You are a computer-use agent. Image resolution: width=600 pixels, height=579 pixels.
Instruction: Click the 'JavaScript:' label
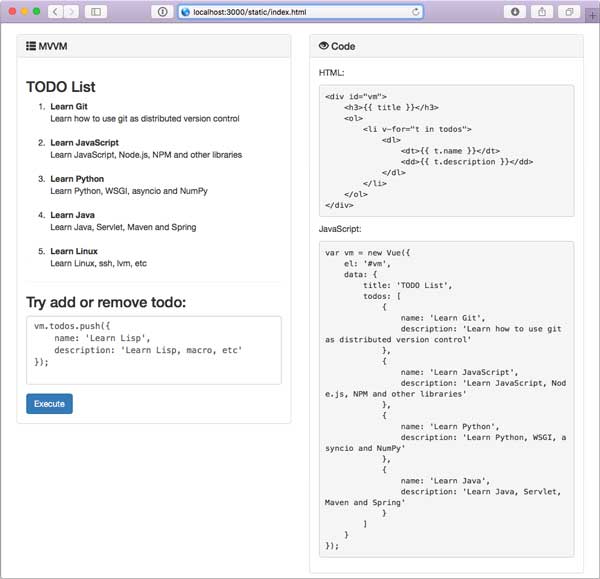coord(340,229)
